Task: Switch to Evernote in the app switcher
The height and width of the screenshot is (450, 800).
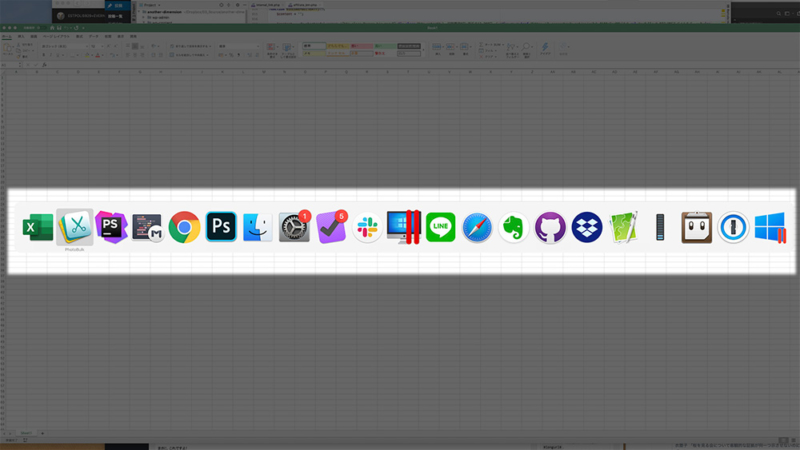Action: [514, 227]
